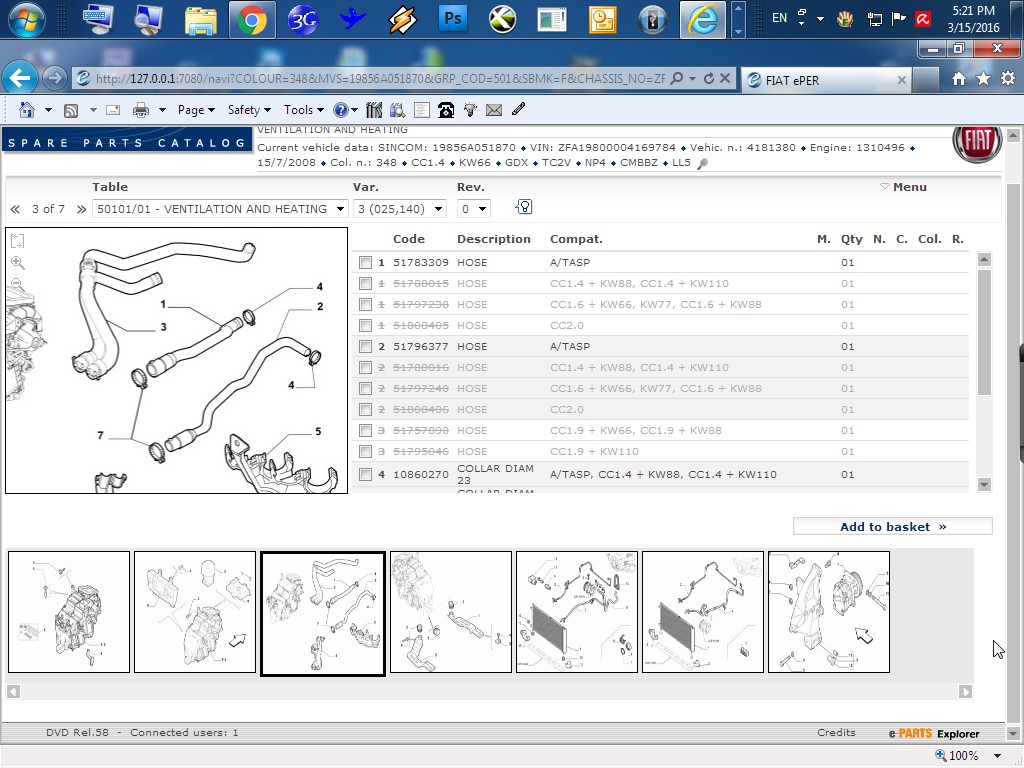Click the light bulb info icon beside Rev.

[x=524, y=207]
